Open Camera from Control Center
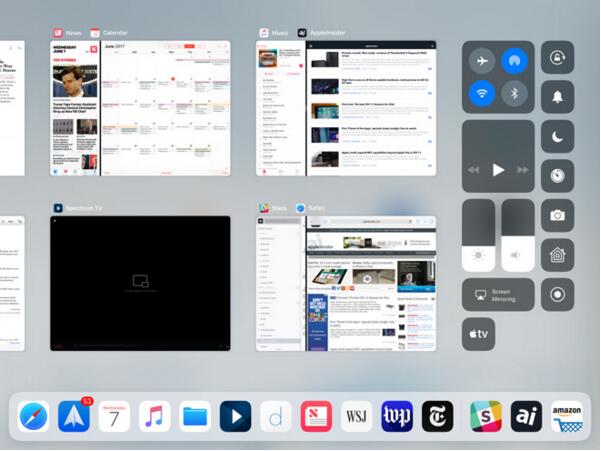Screen dimensions: 601x451 coord(557,215)
